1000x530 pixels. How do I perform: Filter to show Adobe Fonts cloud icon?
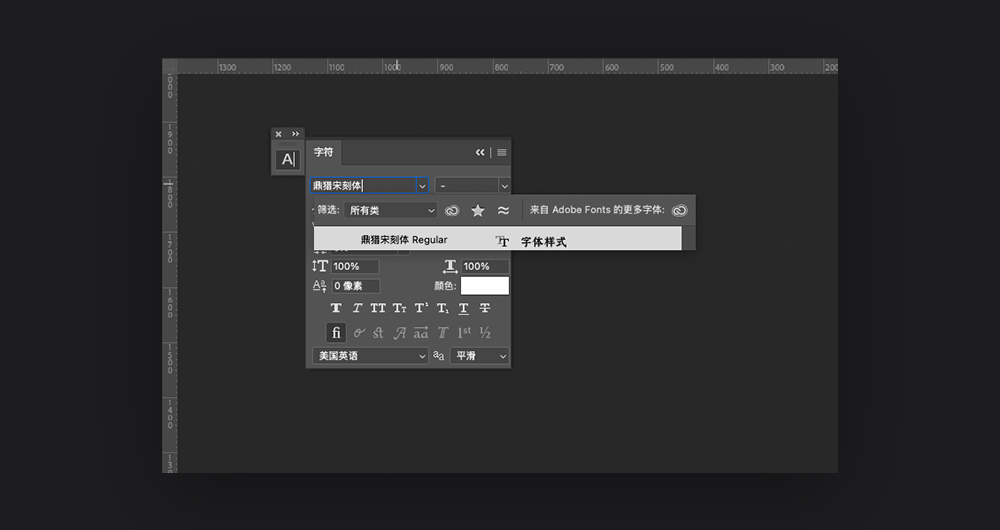pos(452,211)
